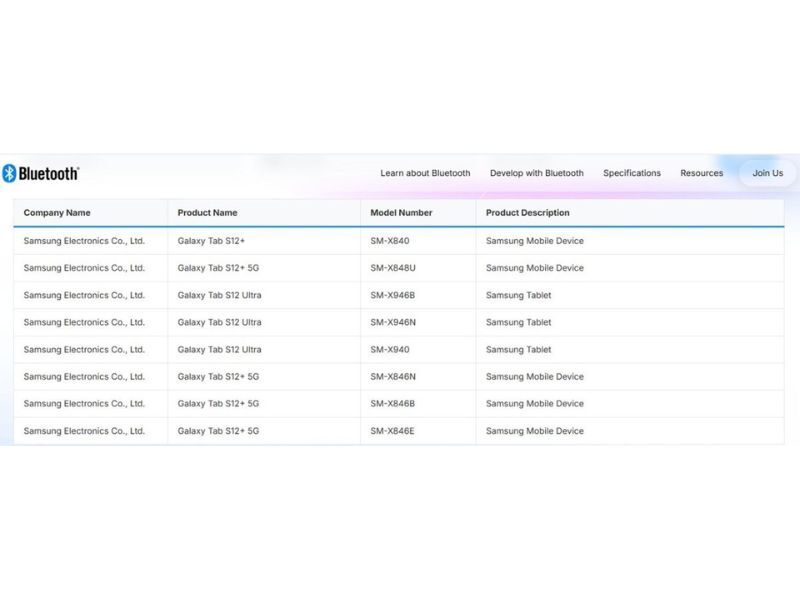Image resolution: width=800 pixels, height=600 pixels.
Task: Sort by Company Name column header
Action: 57,213
